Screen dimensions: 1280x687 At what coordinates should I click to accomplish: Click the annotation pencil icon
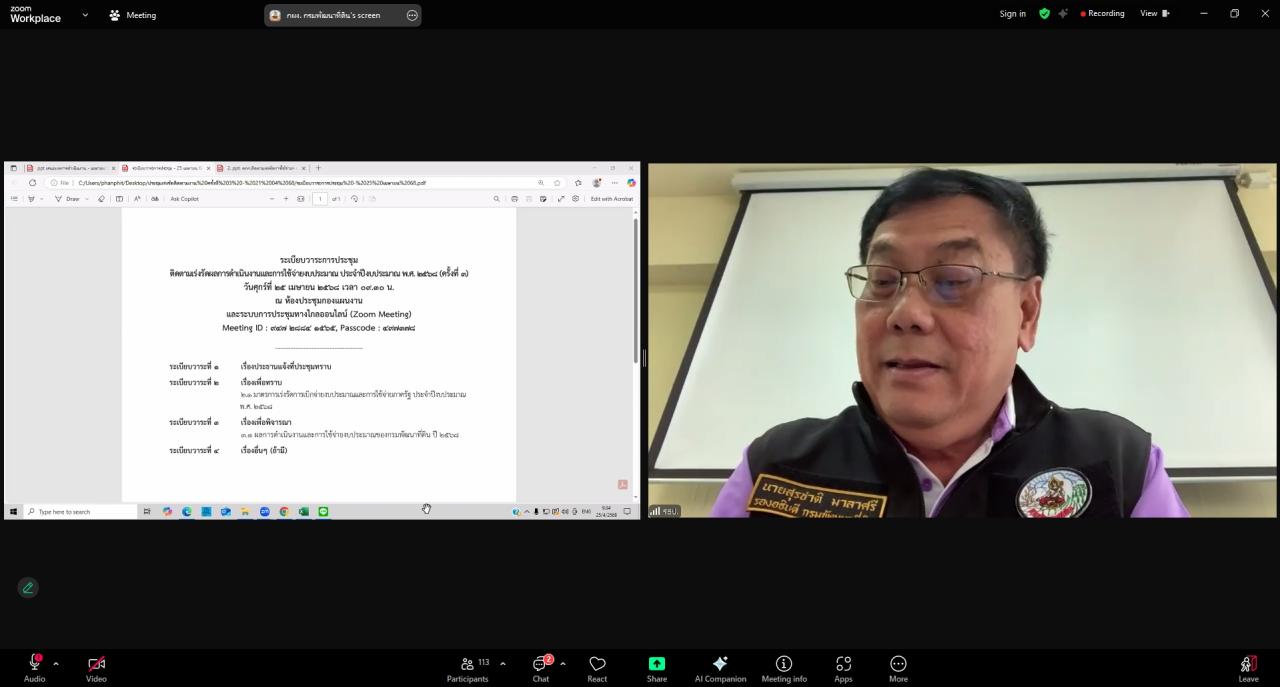pyautogui.click(x=28, y=588)
